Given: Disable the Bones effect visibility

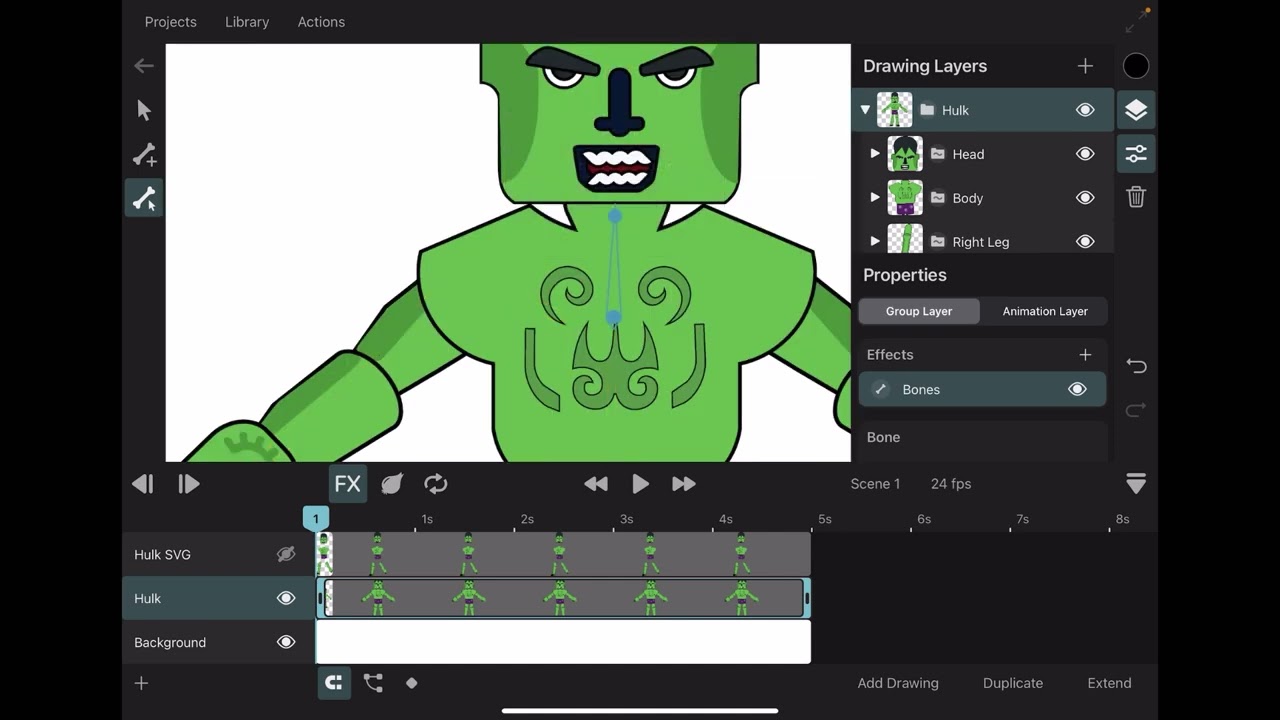Looking at the screenshot, I should pyautogui.click(x=1077, y=390).
